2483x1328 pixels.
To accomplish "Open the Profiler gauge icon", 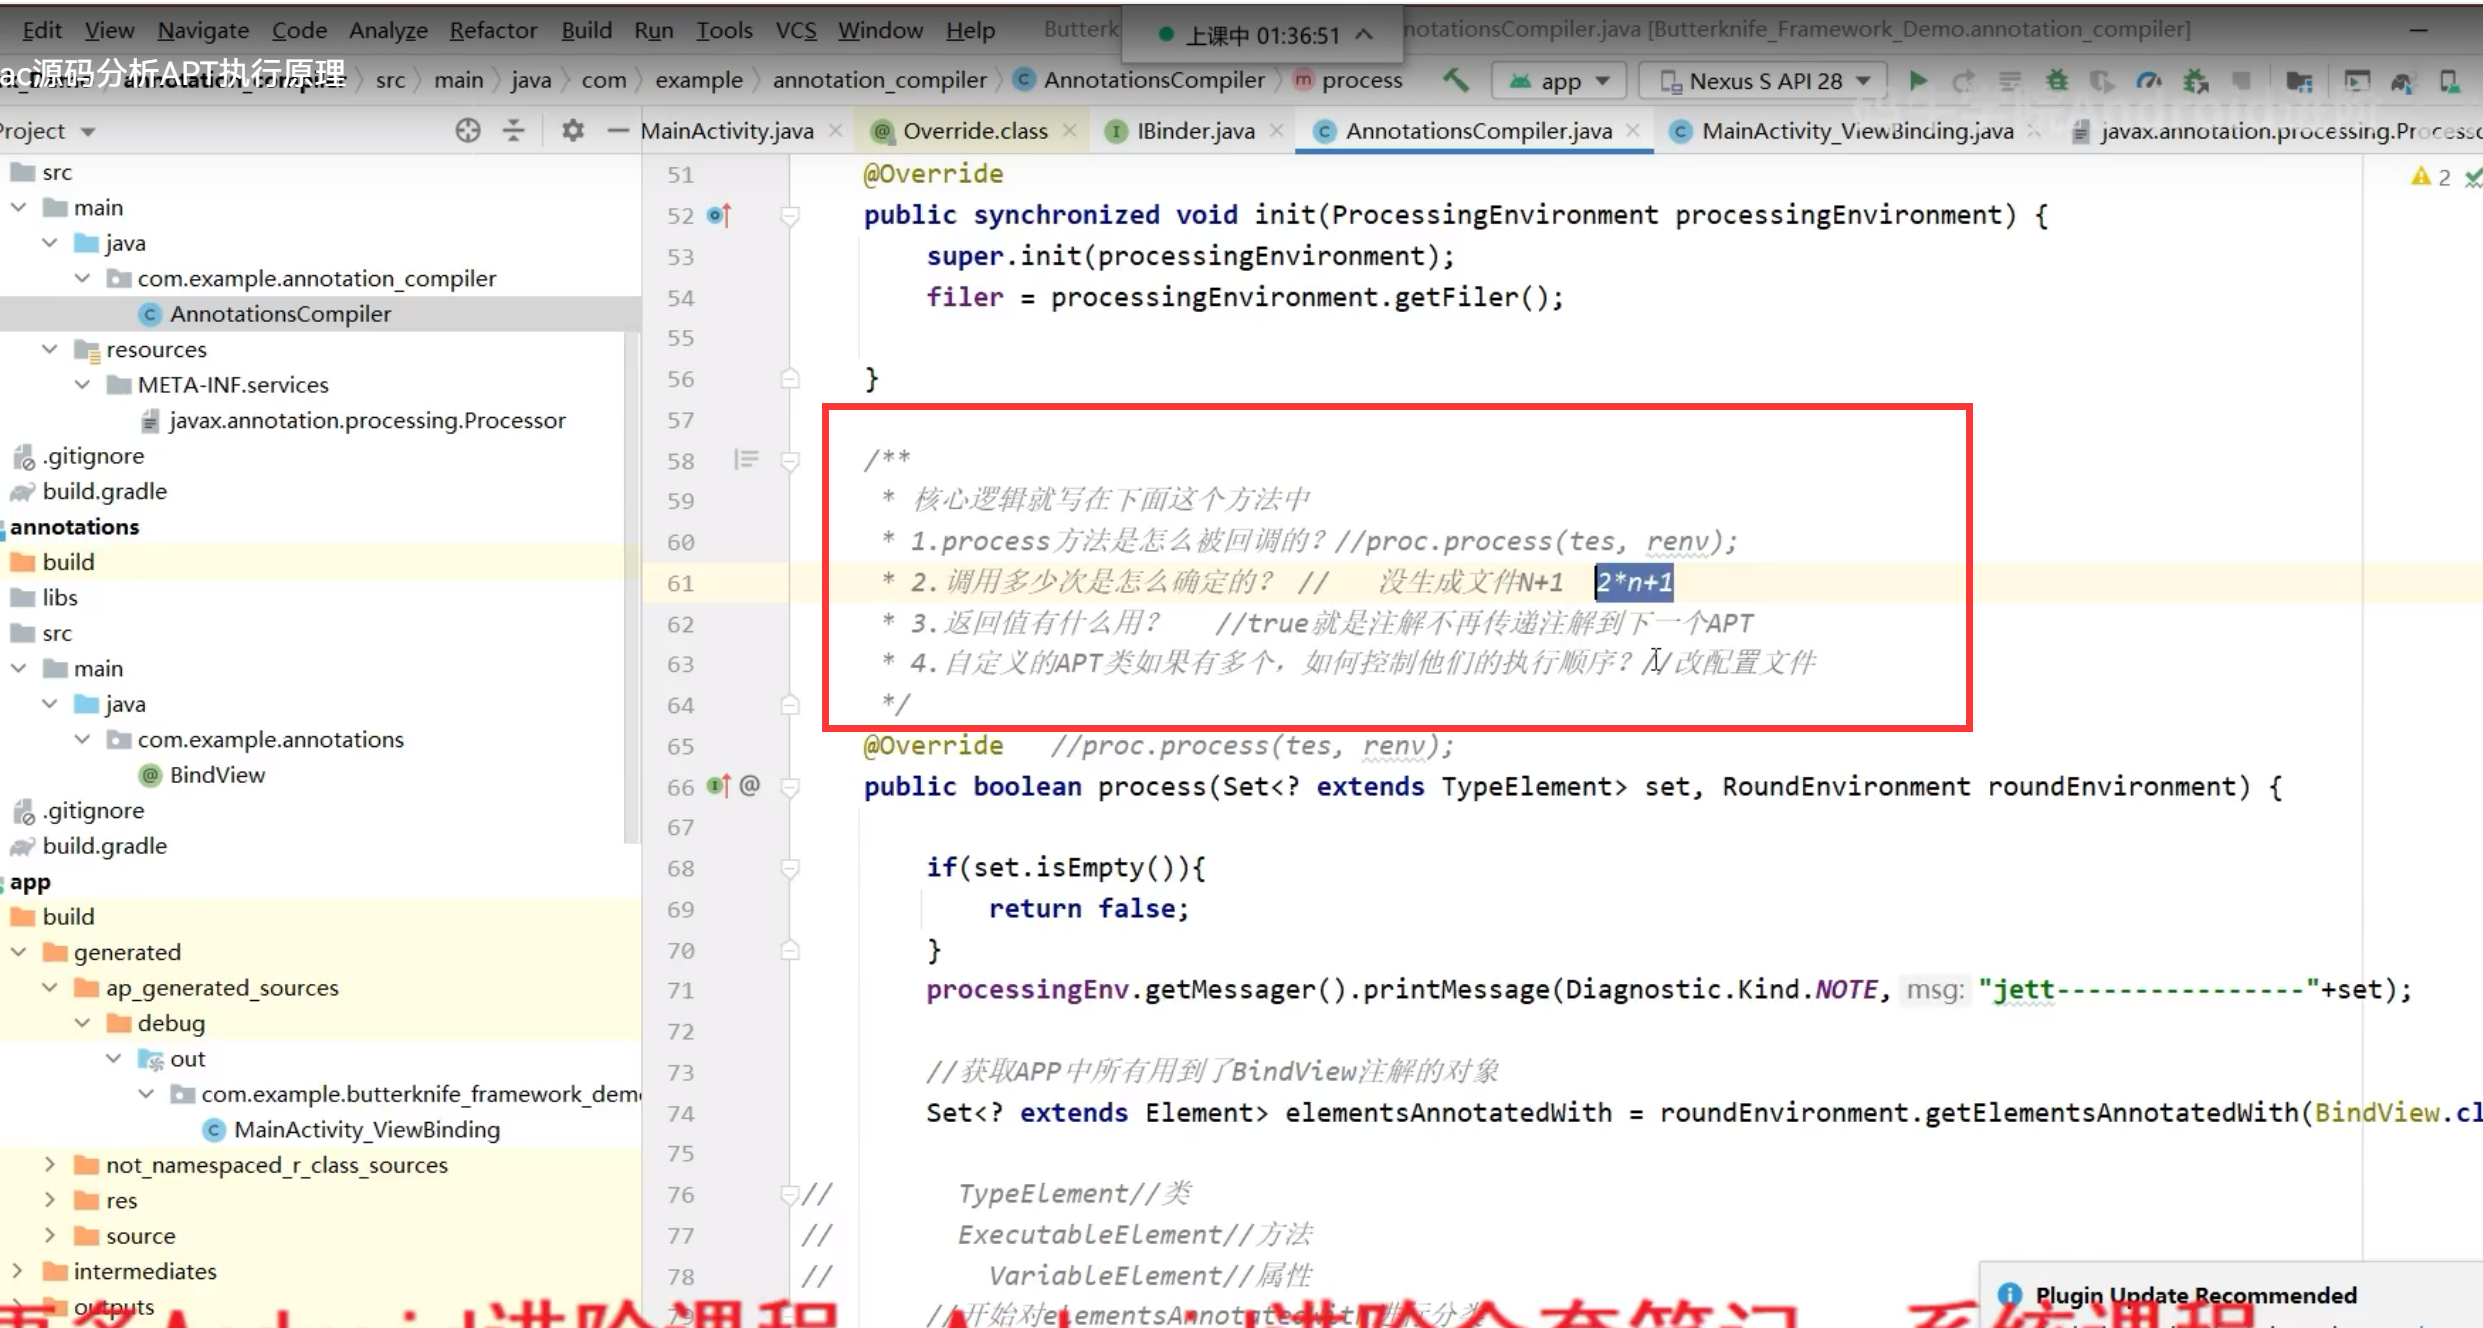I will (2149, 80).
